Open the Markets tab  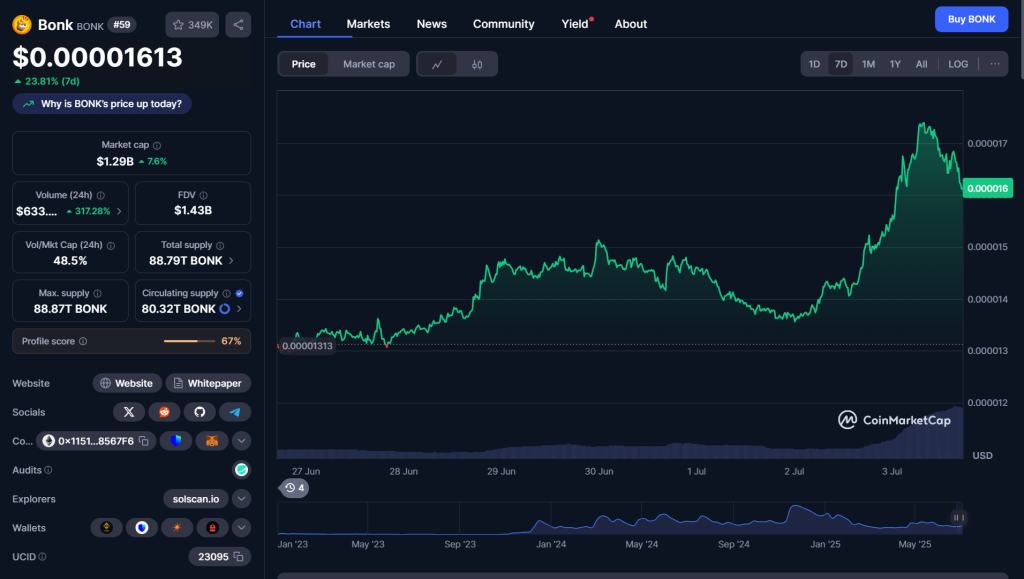point(368,24)
